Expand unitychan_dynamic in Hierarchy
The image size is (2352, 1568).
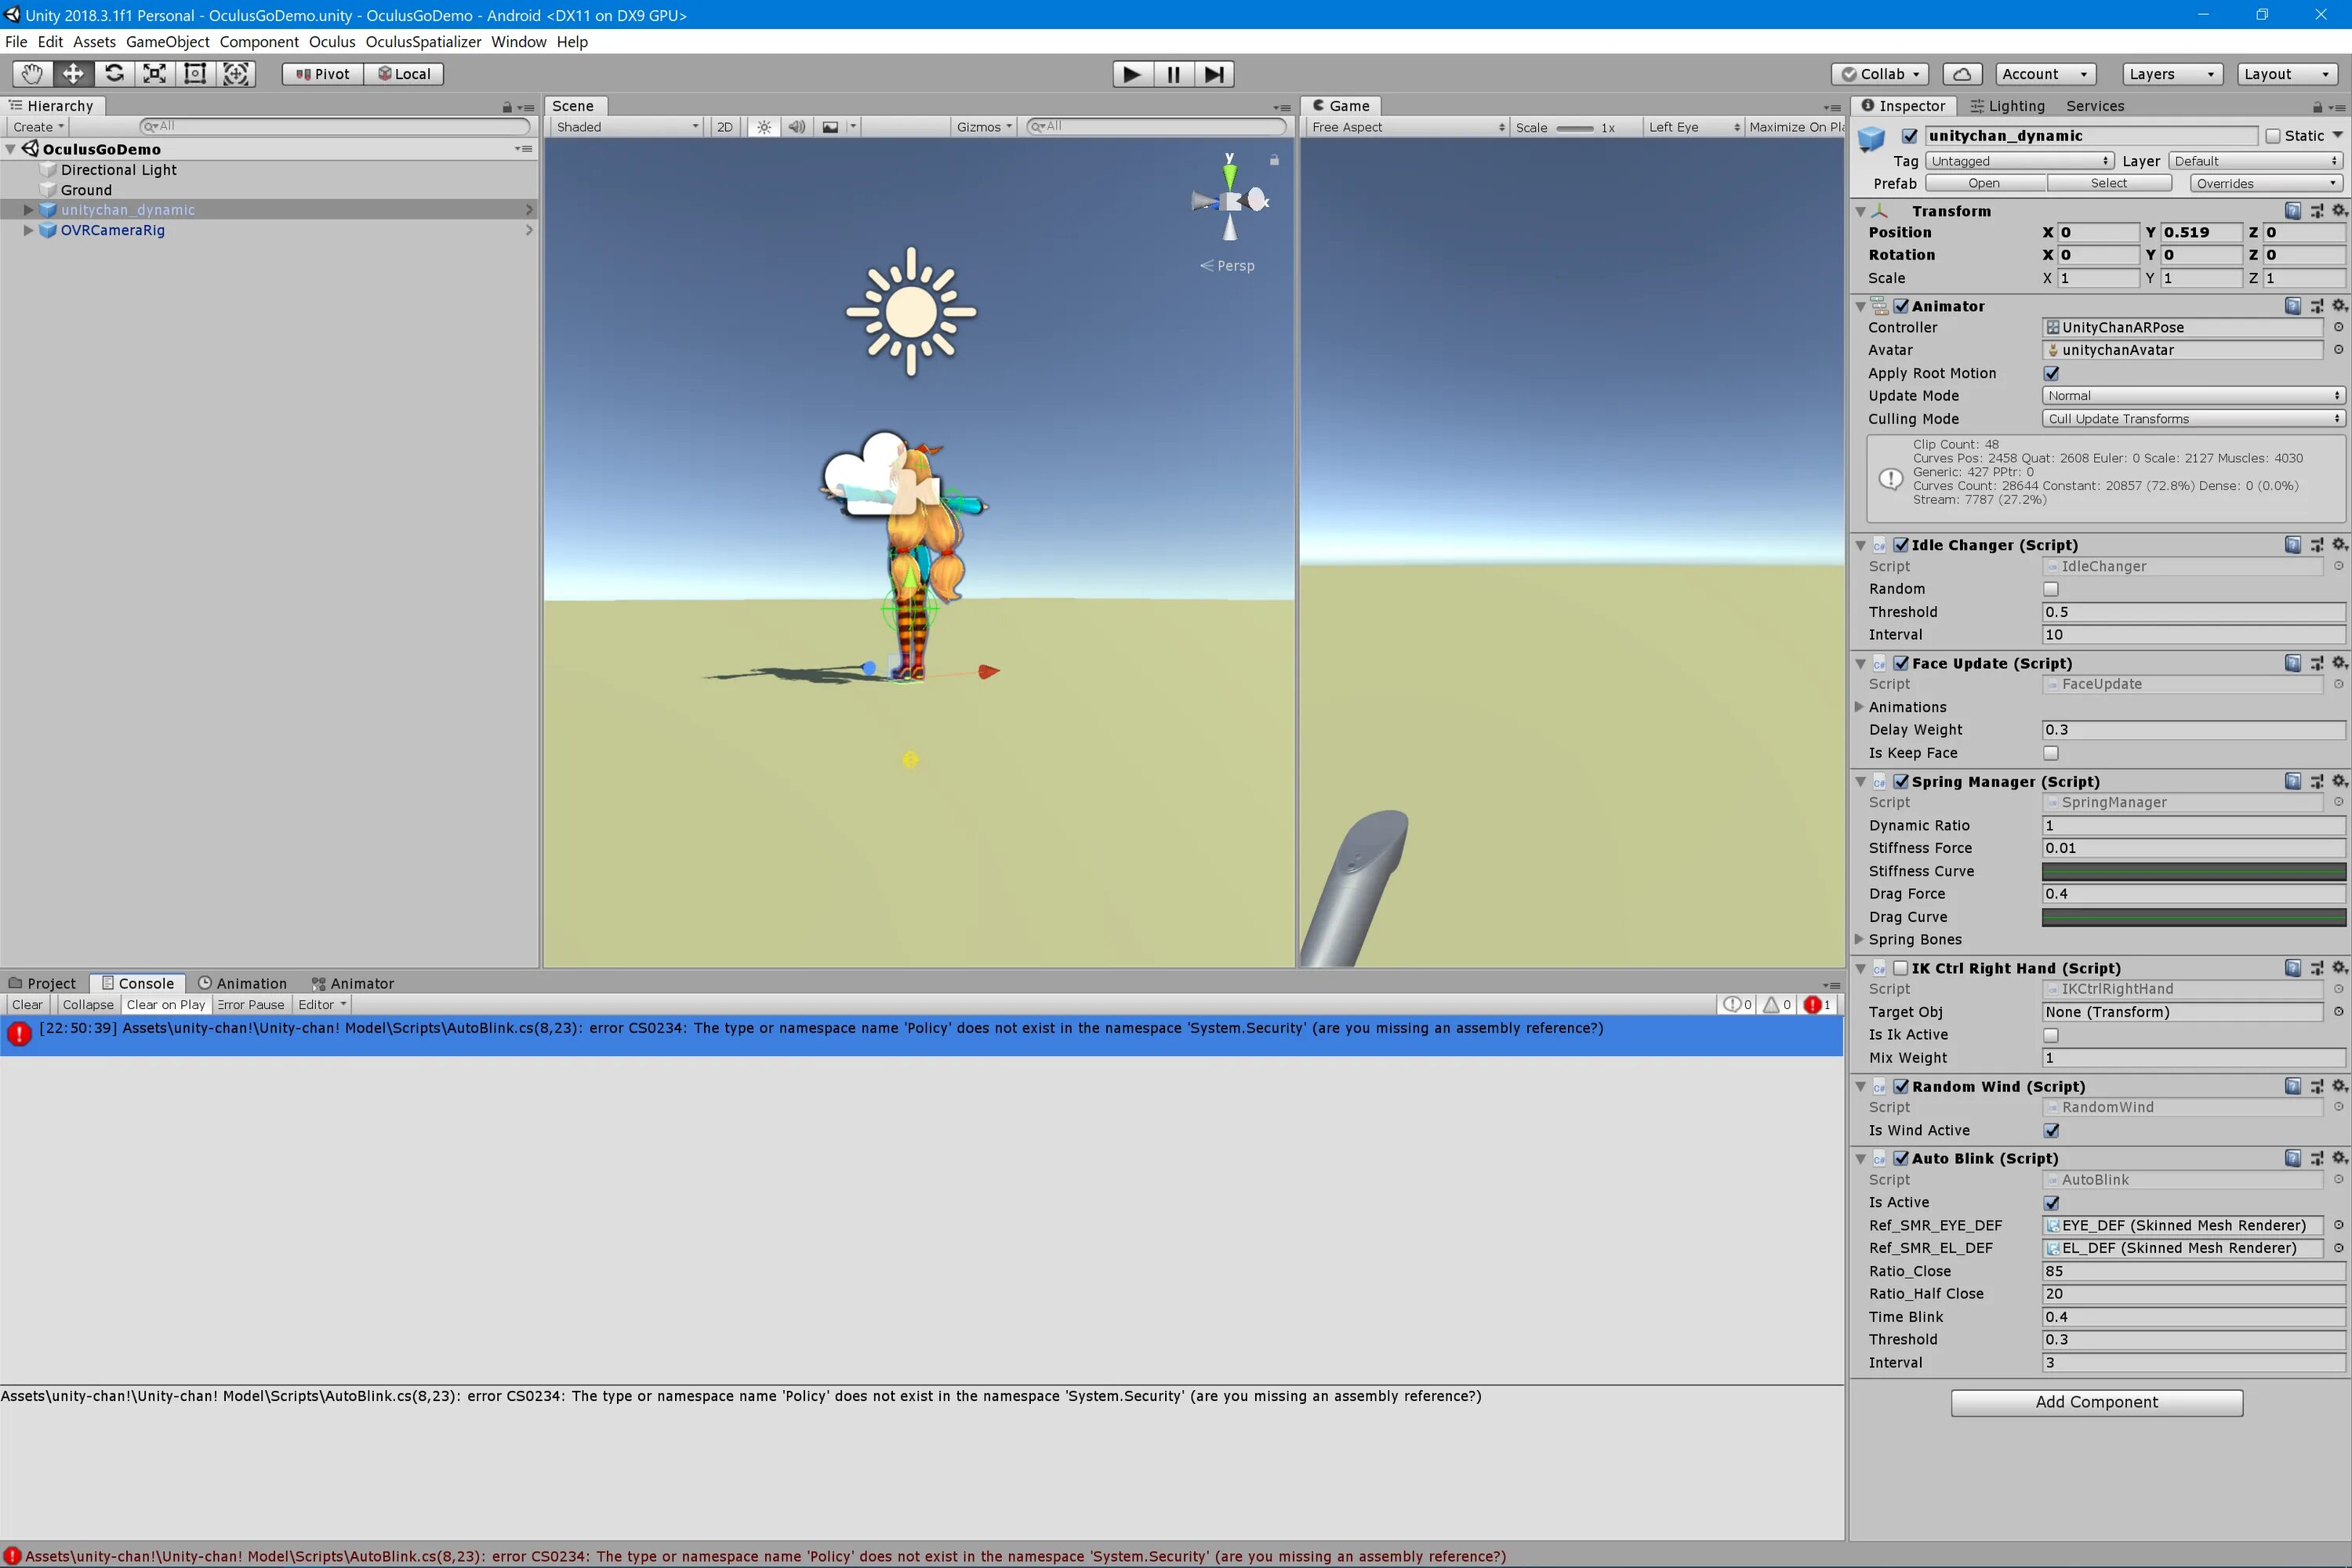click(x=28, y=210)
